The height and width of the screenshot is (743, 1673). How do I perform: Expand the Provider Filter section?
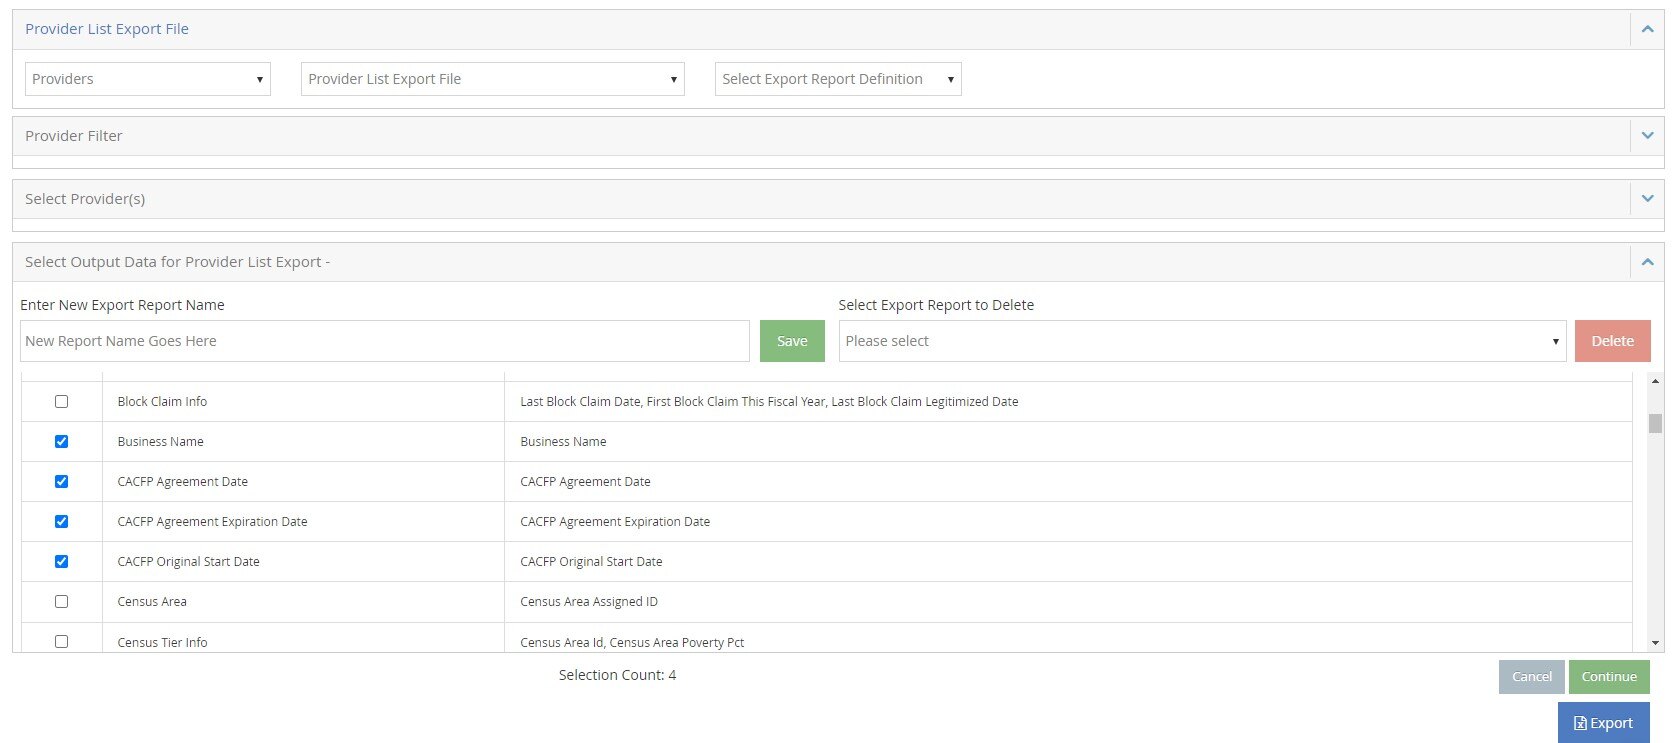(1647, 136)
